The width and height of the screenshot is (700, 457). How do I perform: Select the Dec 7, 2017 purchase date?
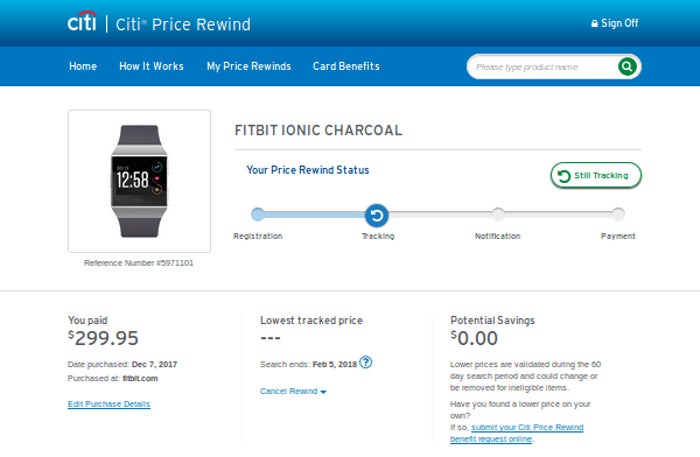coord(154,364)
